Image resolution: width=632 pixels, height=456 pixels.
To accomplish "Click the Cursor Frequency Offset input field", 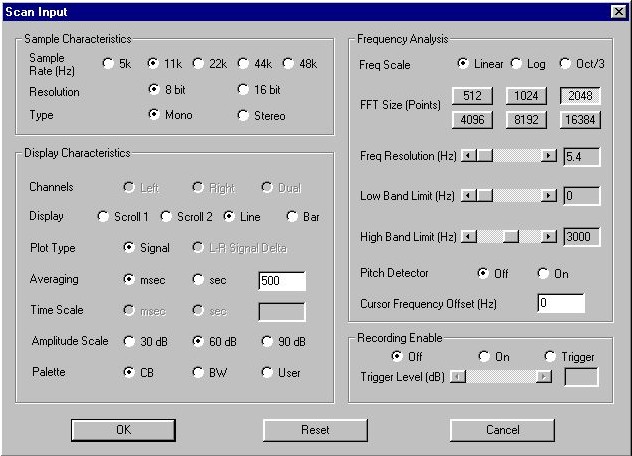I will 561,303.
